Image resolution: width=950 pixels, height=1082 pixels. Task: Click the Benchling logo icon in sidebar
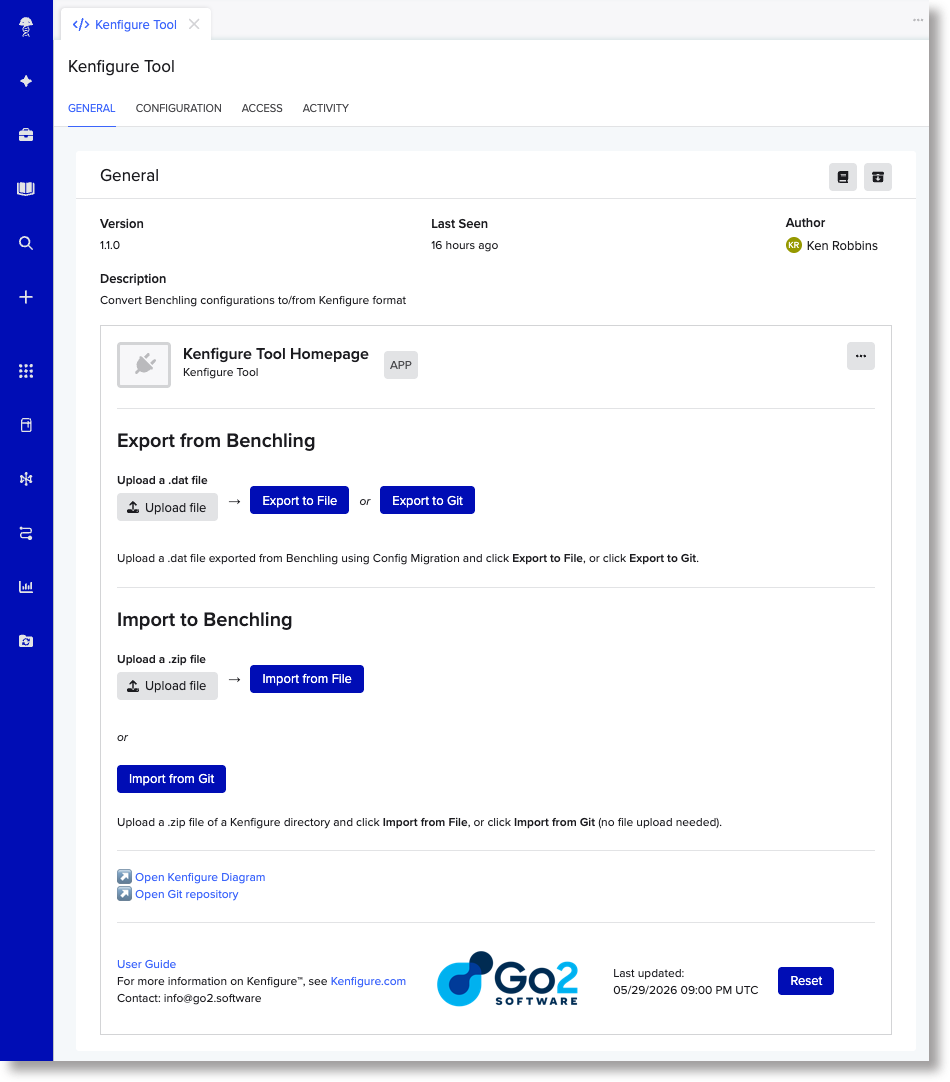(26, 27)
